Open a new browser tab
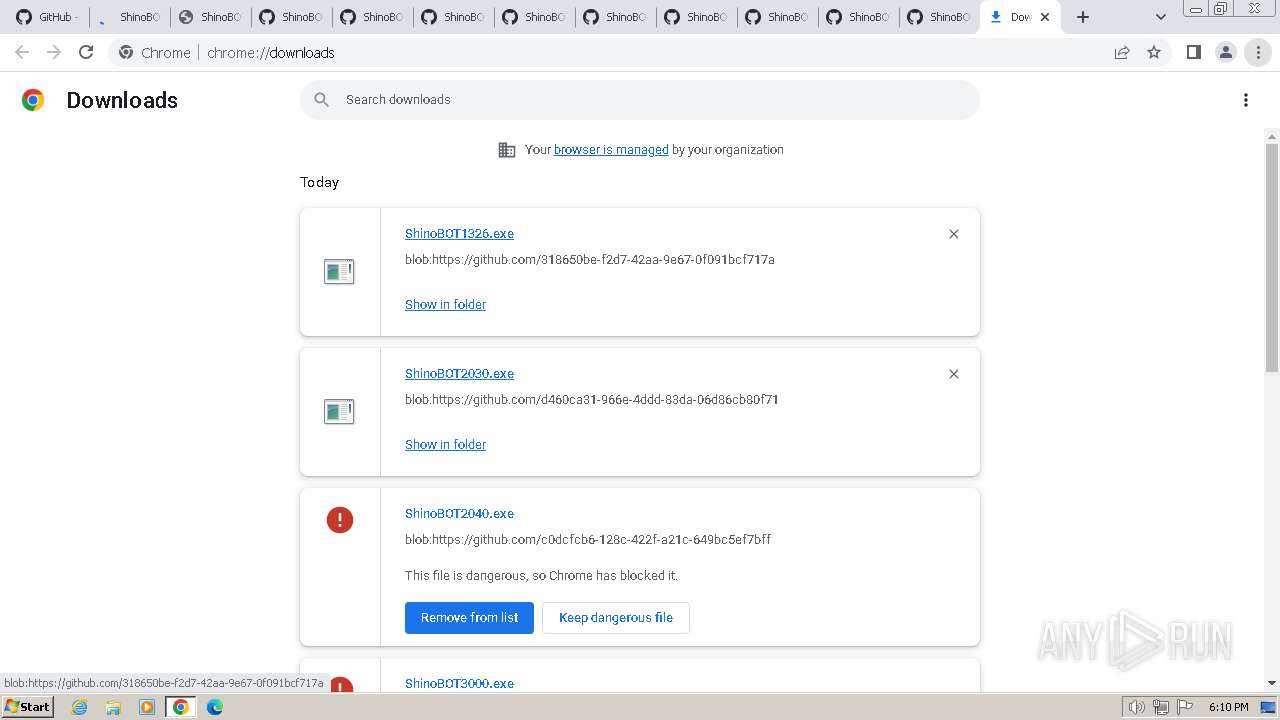 1083,17
